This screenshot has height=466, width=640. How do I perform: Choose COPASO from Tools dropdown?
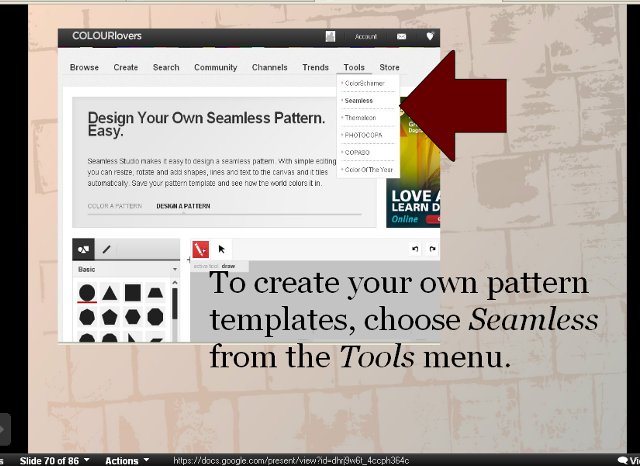357,152
